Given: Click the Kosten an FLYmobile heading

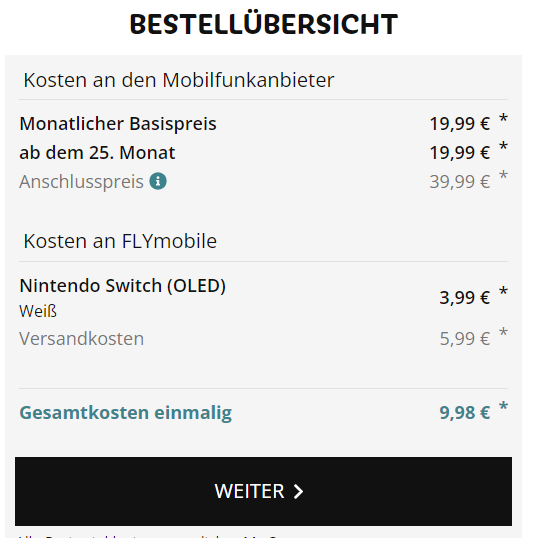Looking at the screenshot, I should tap(120, 241).
